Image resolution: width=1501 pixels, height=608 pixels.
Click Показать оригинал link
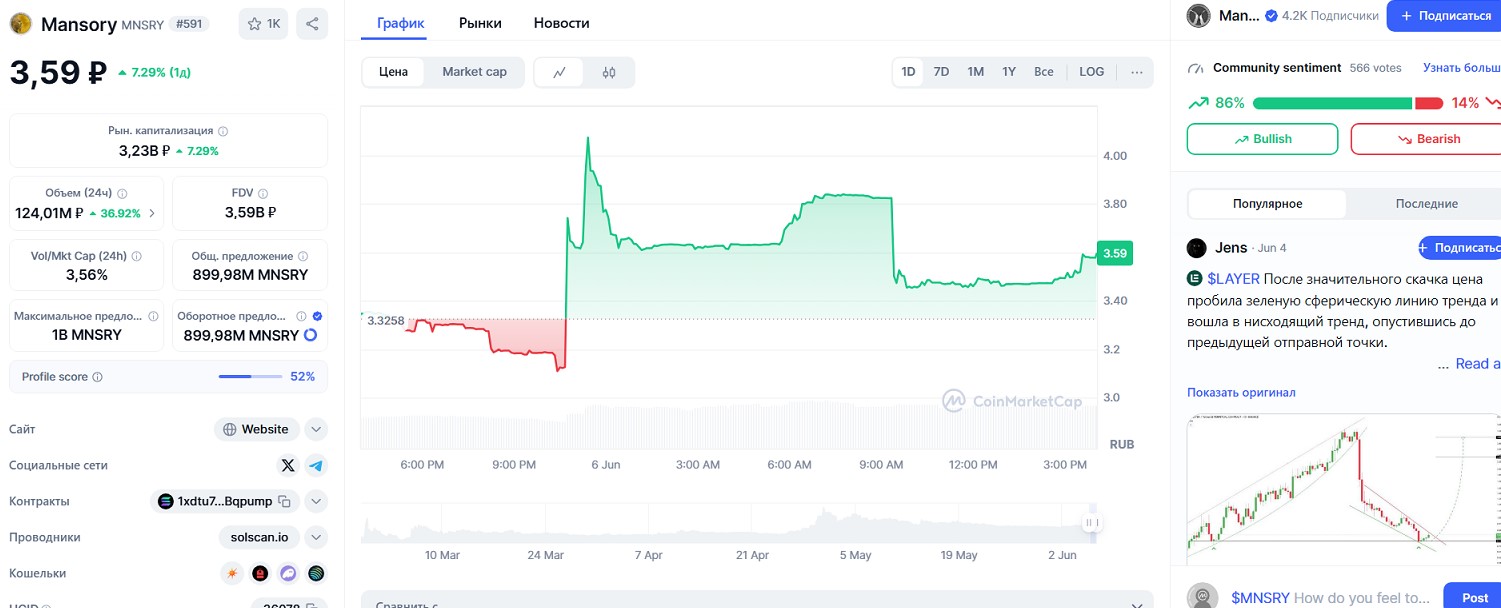1241,392
